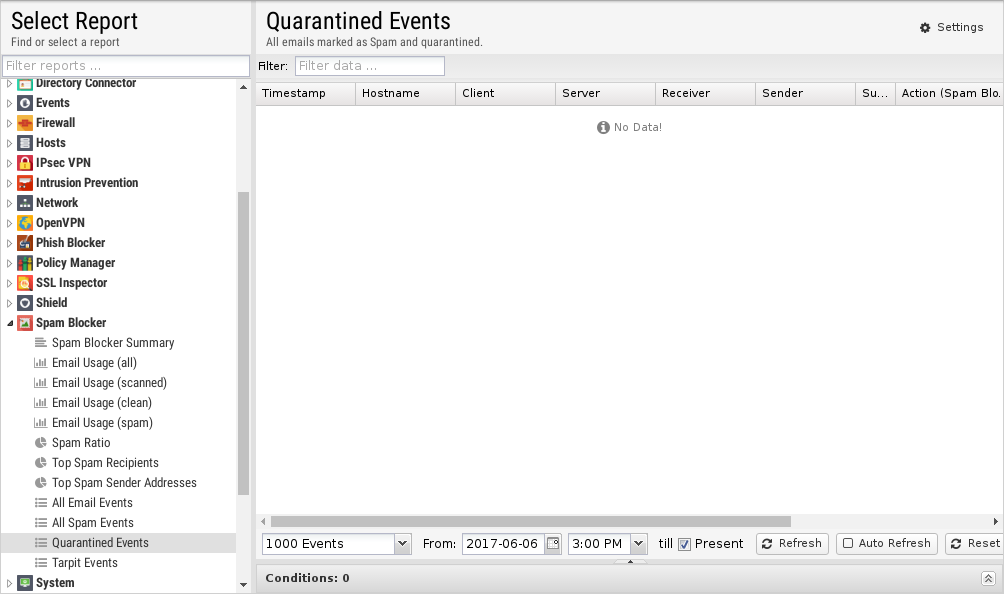Open the Tarpit Events report
1004x594 pixels.
[x=84, y=563]
